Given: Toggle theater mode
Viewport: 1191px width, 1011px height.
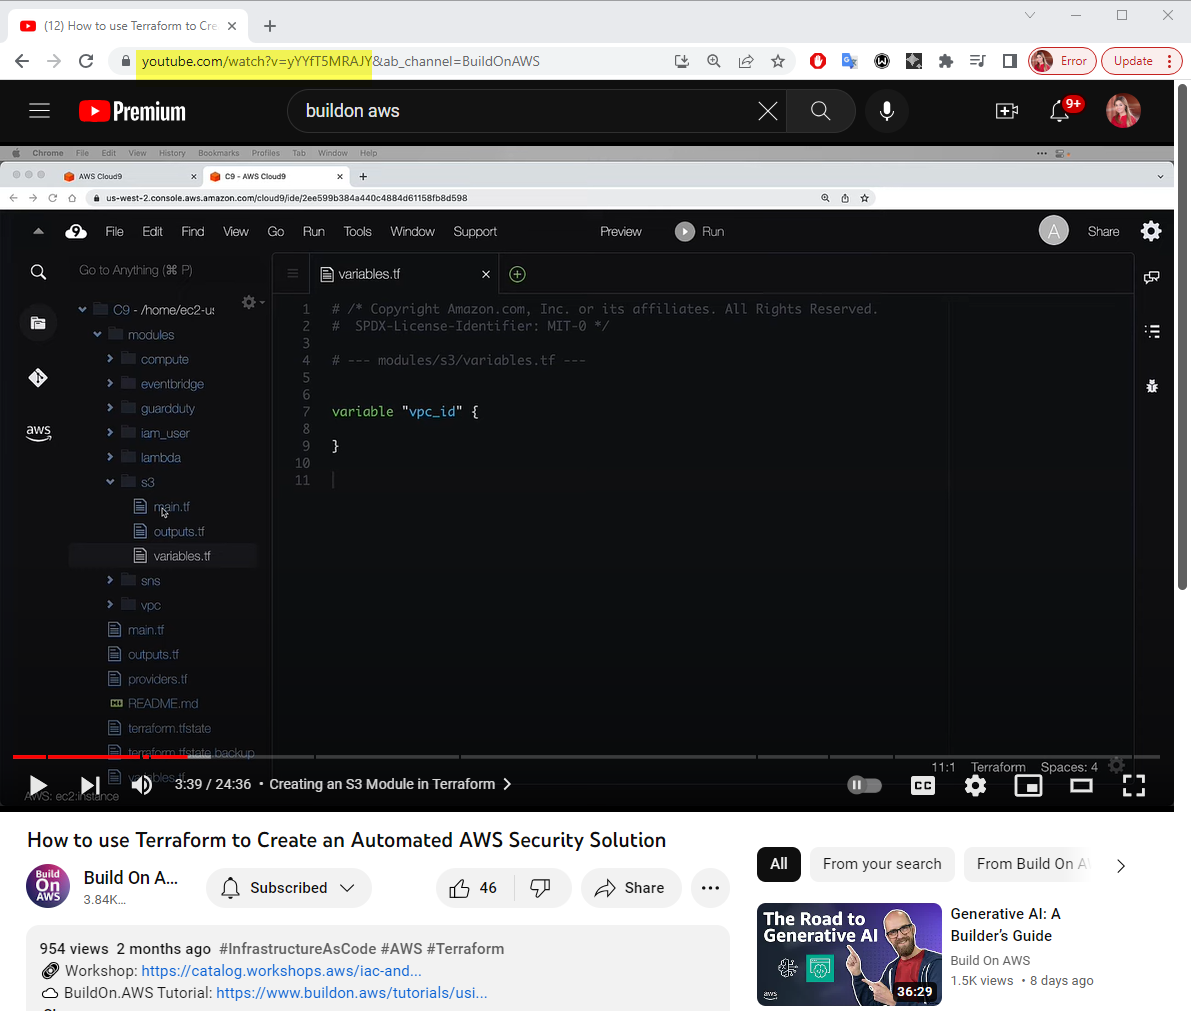Looking at the screenshot, I should pyautogui.click(x=1082, y=785).
